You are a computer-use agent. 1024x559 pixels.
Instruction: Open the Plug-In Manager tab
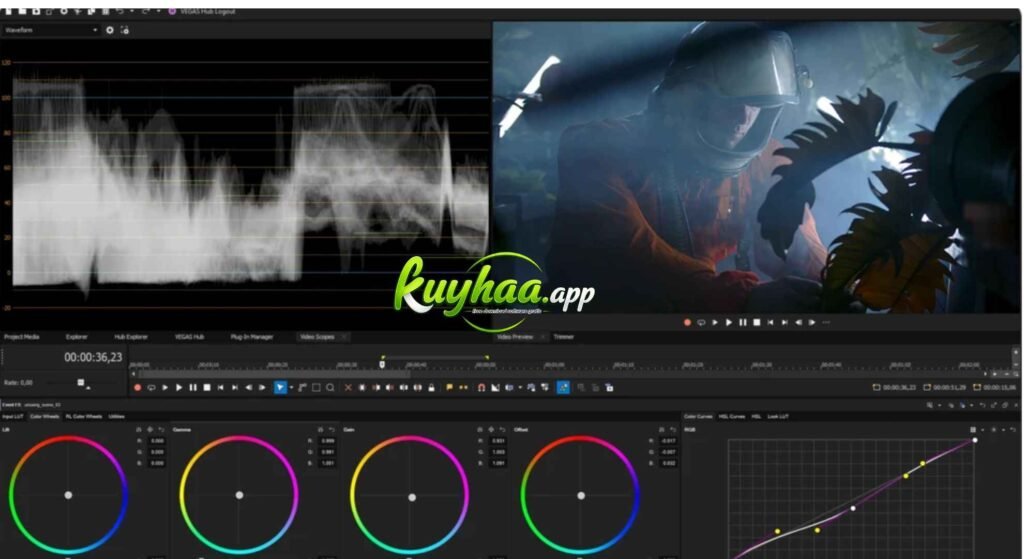tap(251, 337)
